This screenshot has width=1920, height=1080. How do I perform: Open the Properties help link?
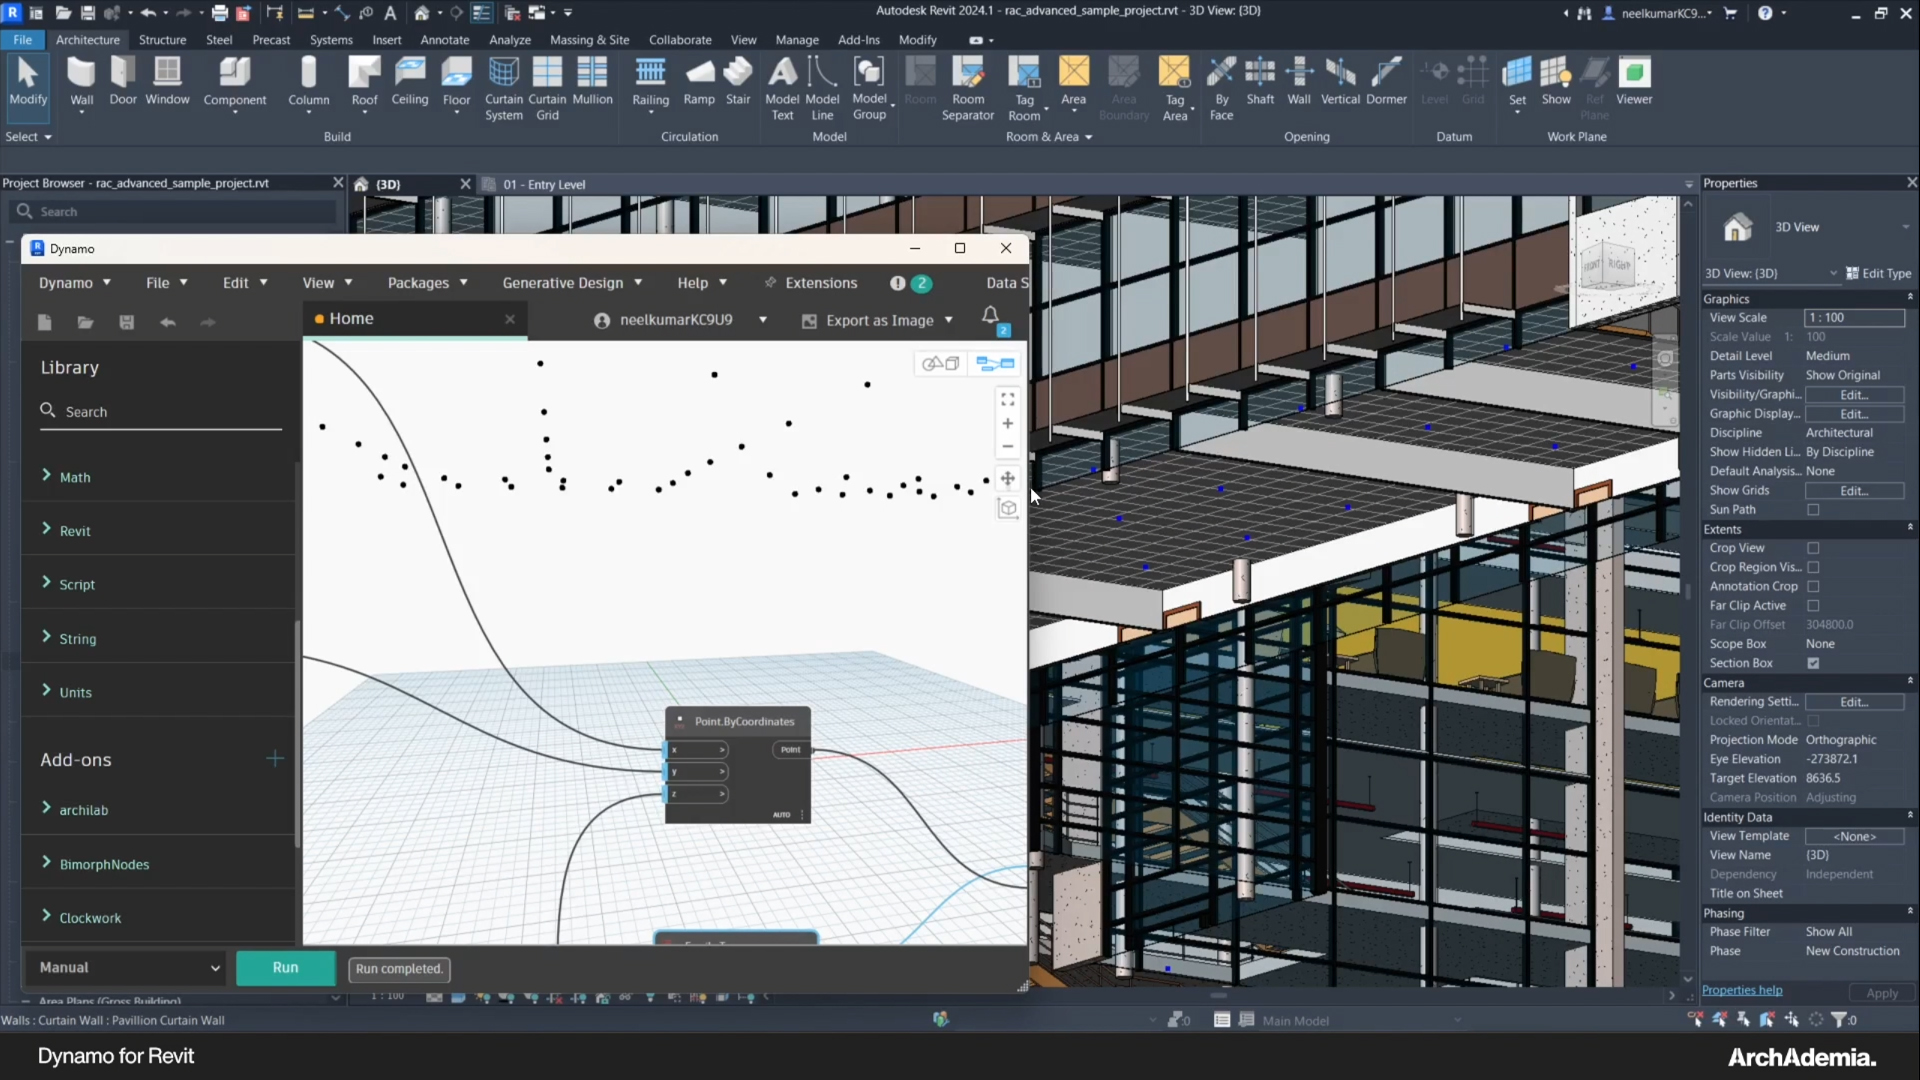coord(1741,990)
